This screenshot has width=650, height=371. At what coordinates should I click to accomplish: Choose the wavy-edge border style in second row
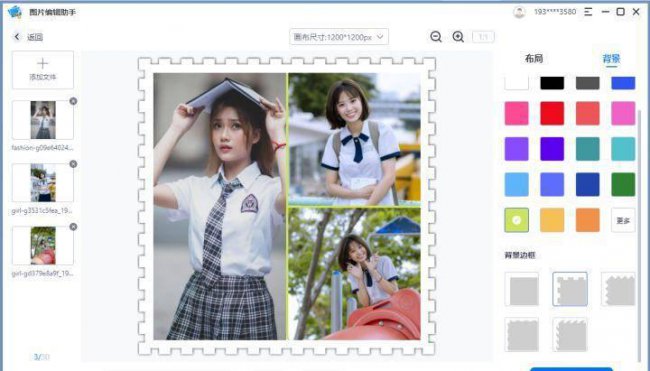570,335
